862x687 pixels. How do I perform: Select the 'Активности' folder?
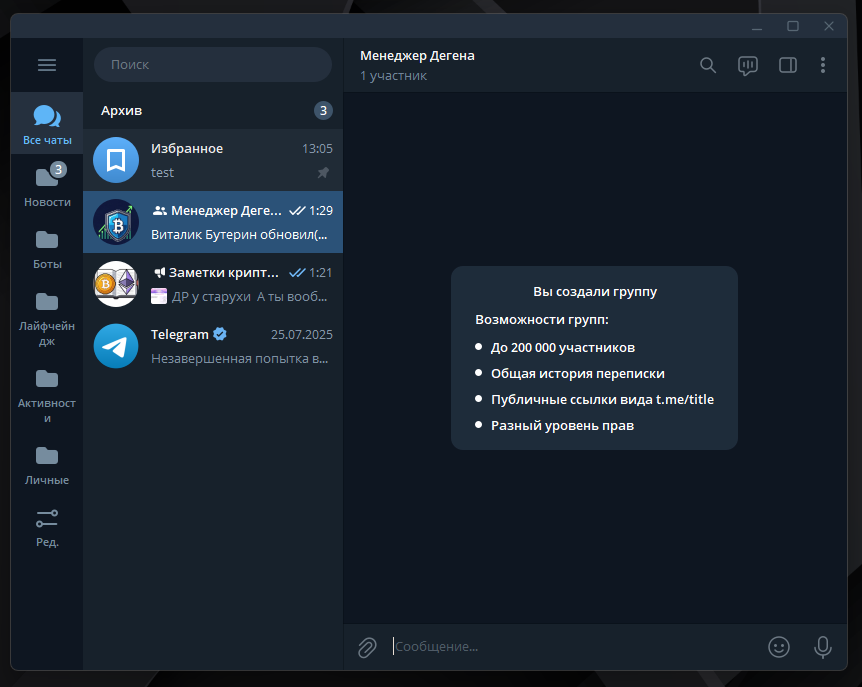pos(47,394)
